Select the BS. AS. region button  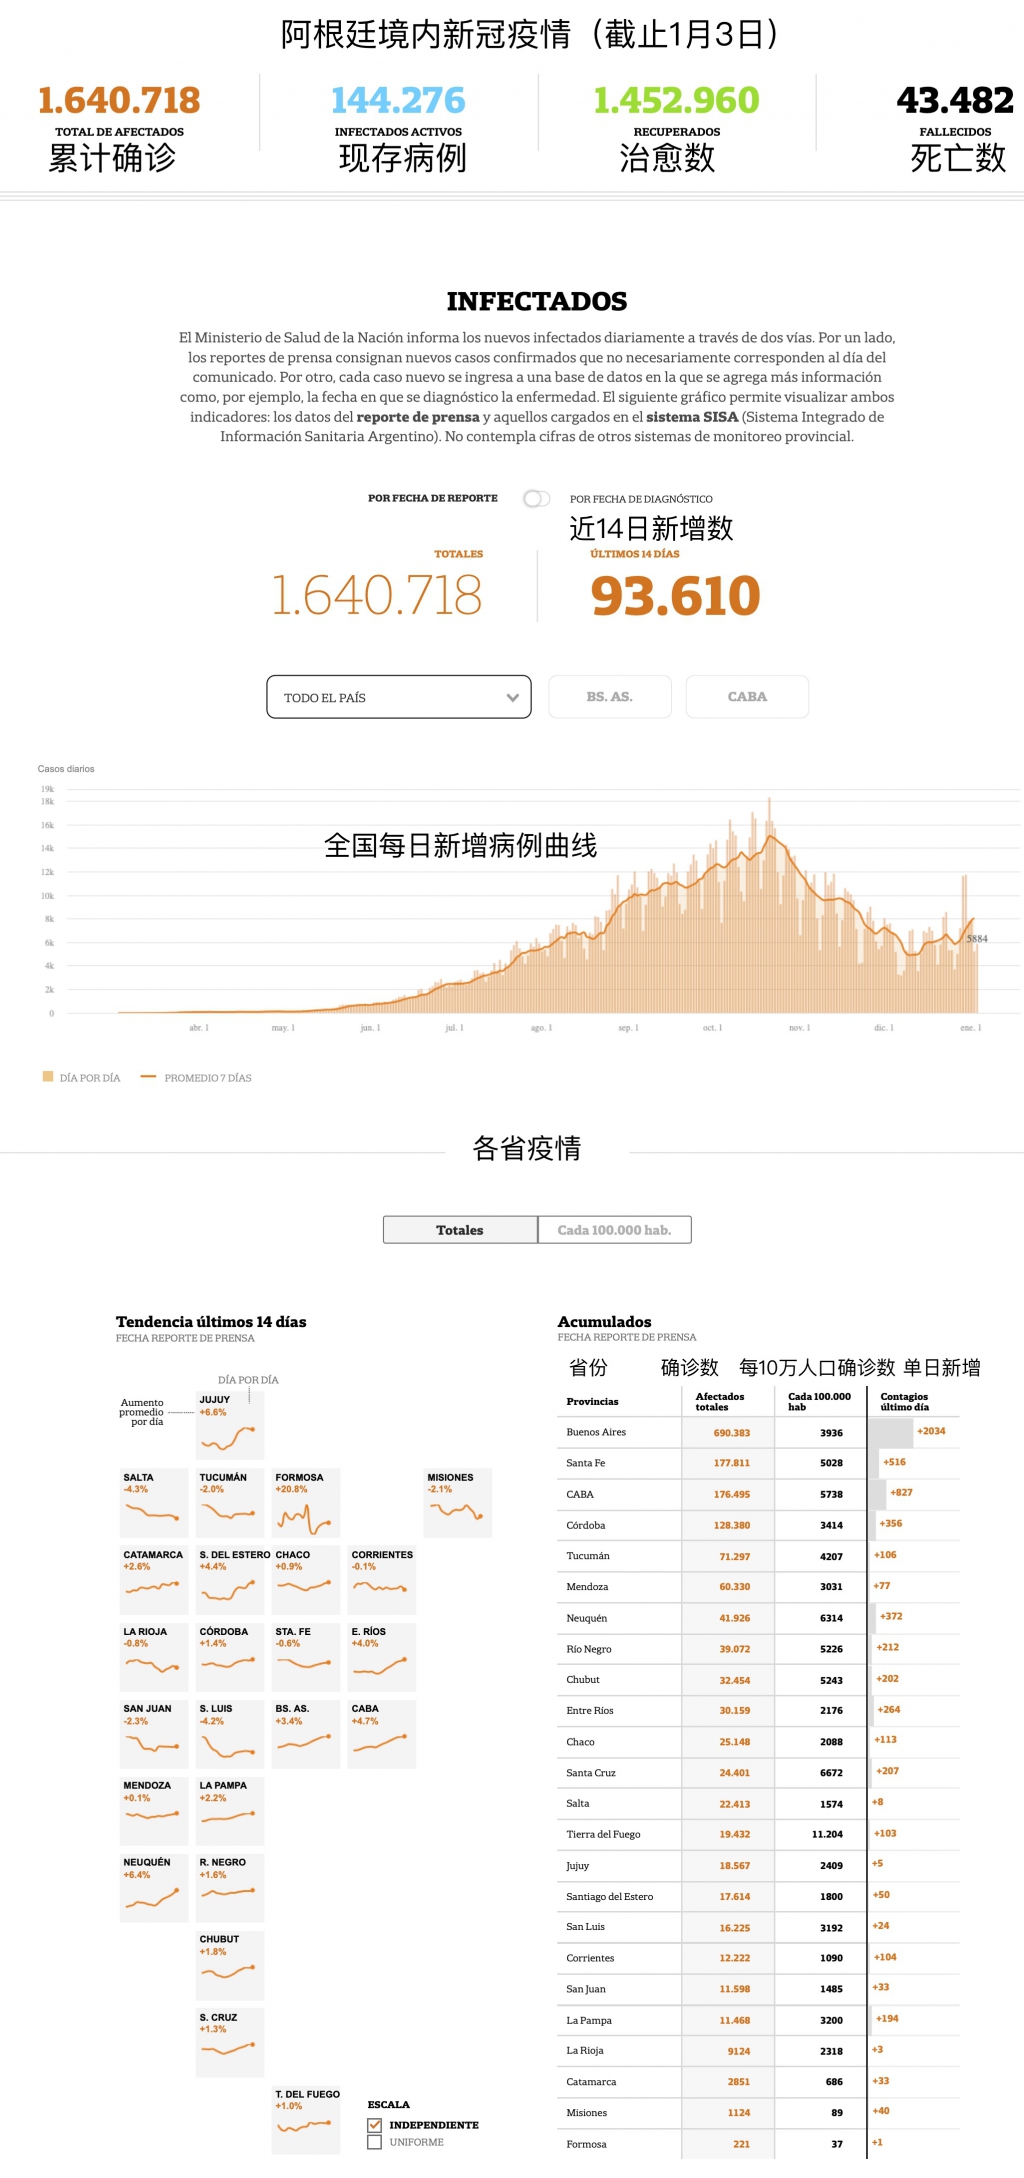point(609,697)
